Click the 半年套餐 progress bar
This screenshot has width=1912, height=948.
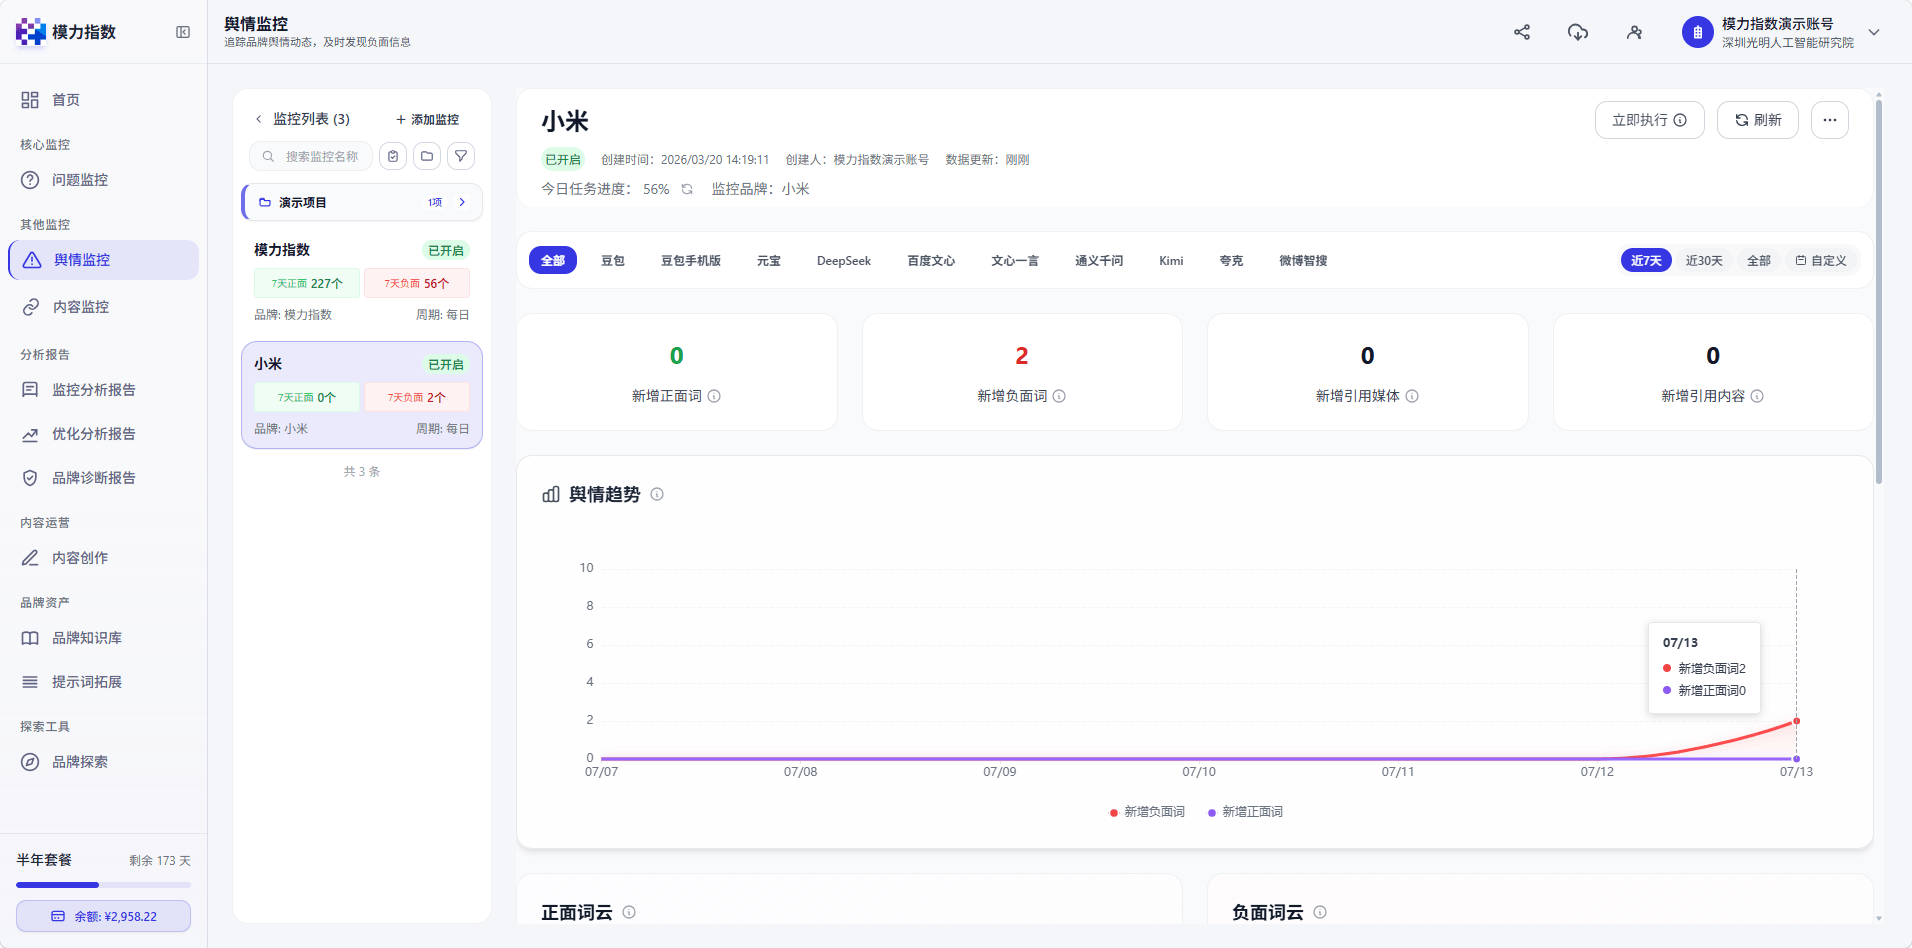pos(103,885)
